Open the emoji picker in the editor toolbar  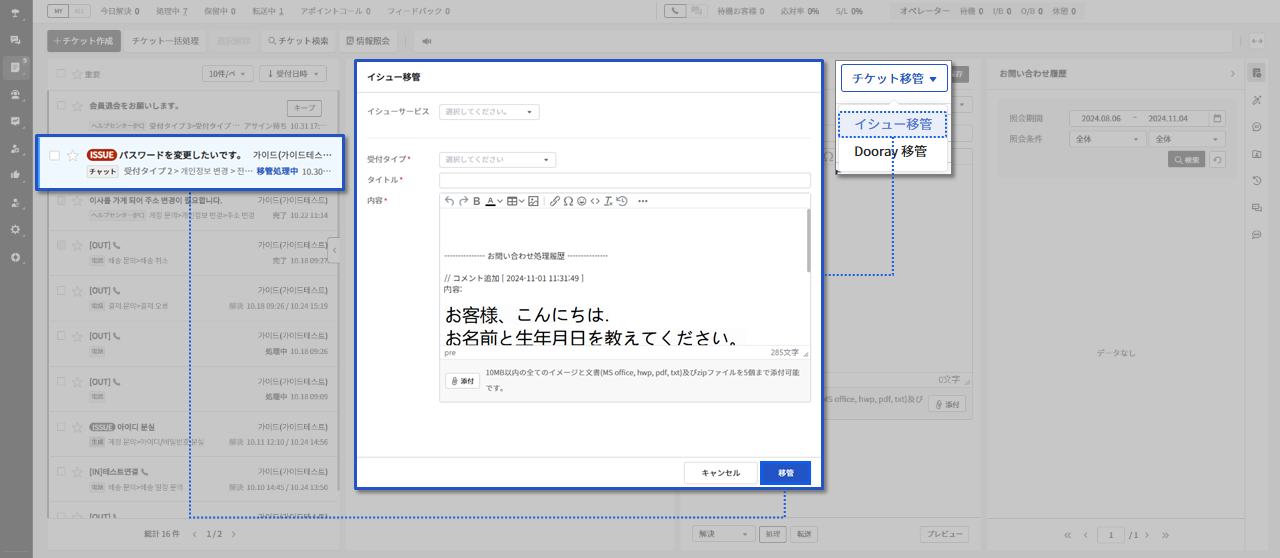pyautogui.click(x=581, y=201)
